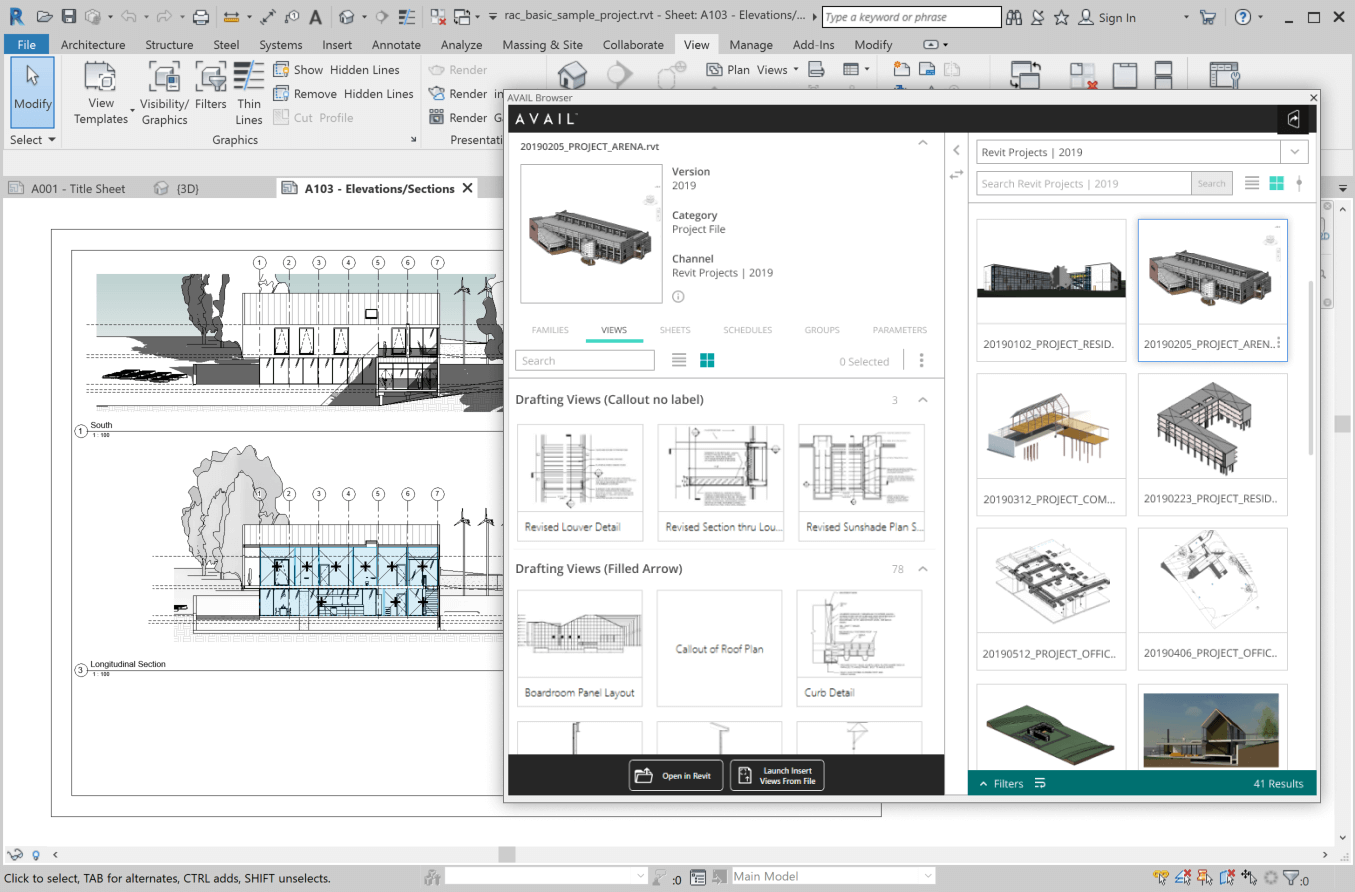Click the Text tool in Quick Access Toolbar
The width and height of the screenshot is (1355, 892).
(x=316, y=17)
